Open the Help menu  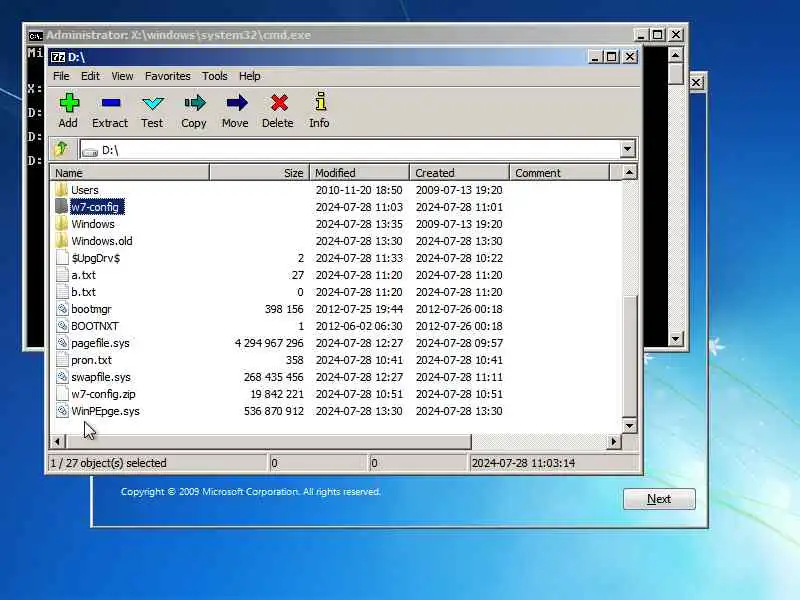(249, 76)
